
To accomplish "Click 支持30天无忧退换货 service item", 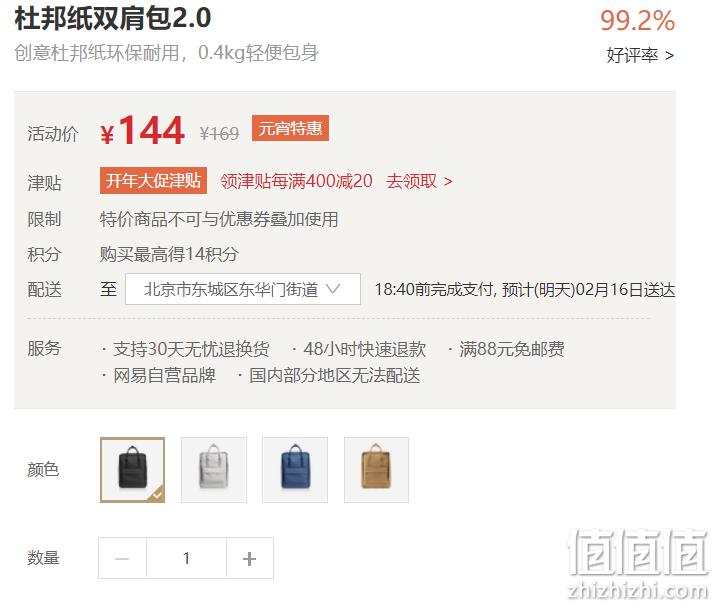I will [191, 349].
